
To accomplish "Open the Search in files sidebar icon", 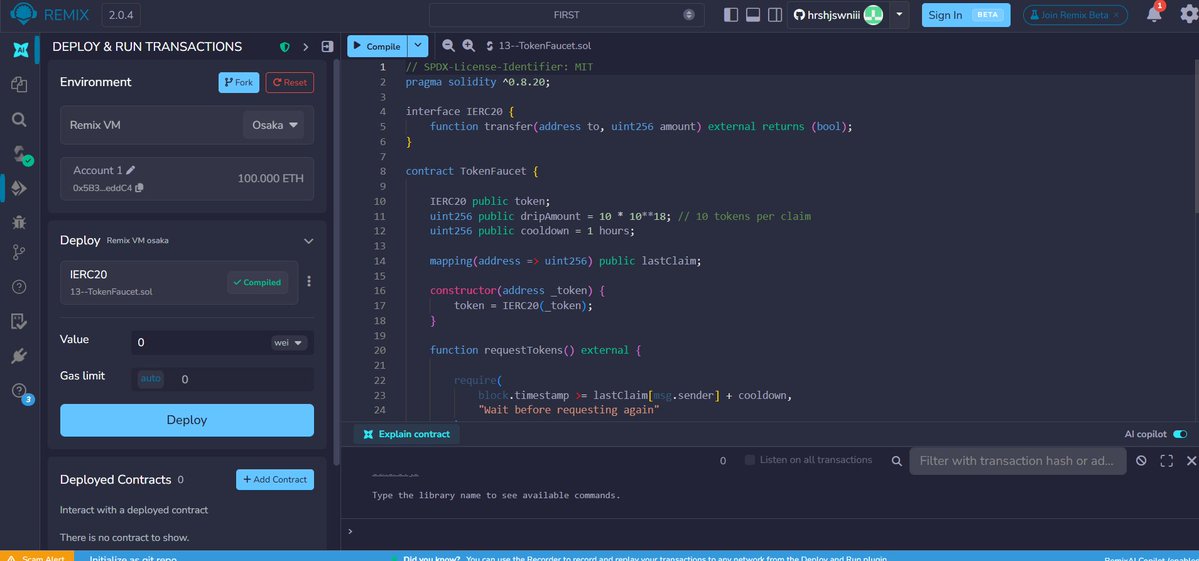I will pyautogui.click(x=19, y=119).
